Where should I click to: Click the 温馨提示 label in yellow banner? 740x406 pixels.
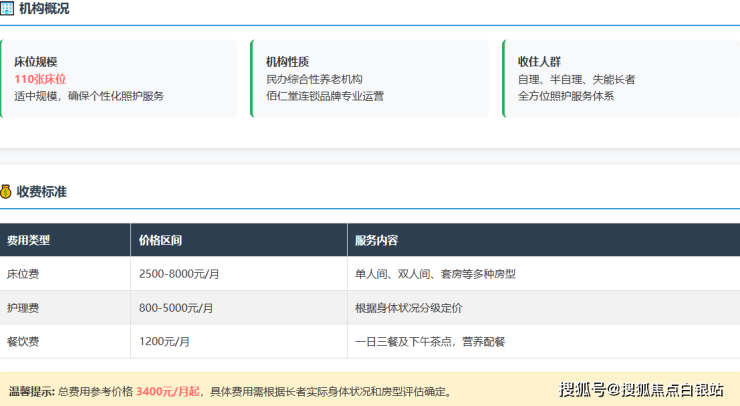pos(32,391)
